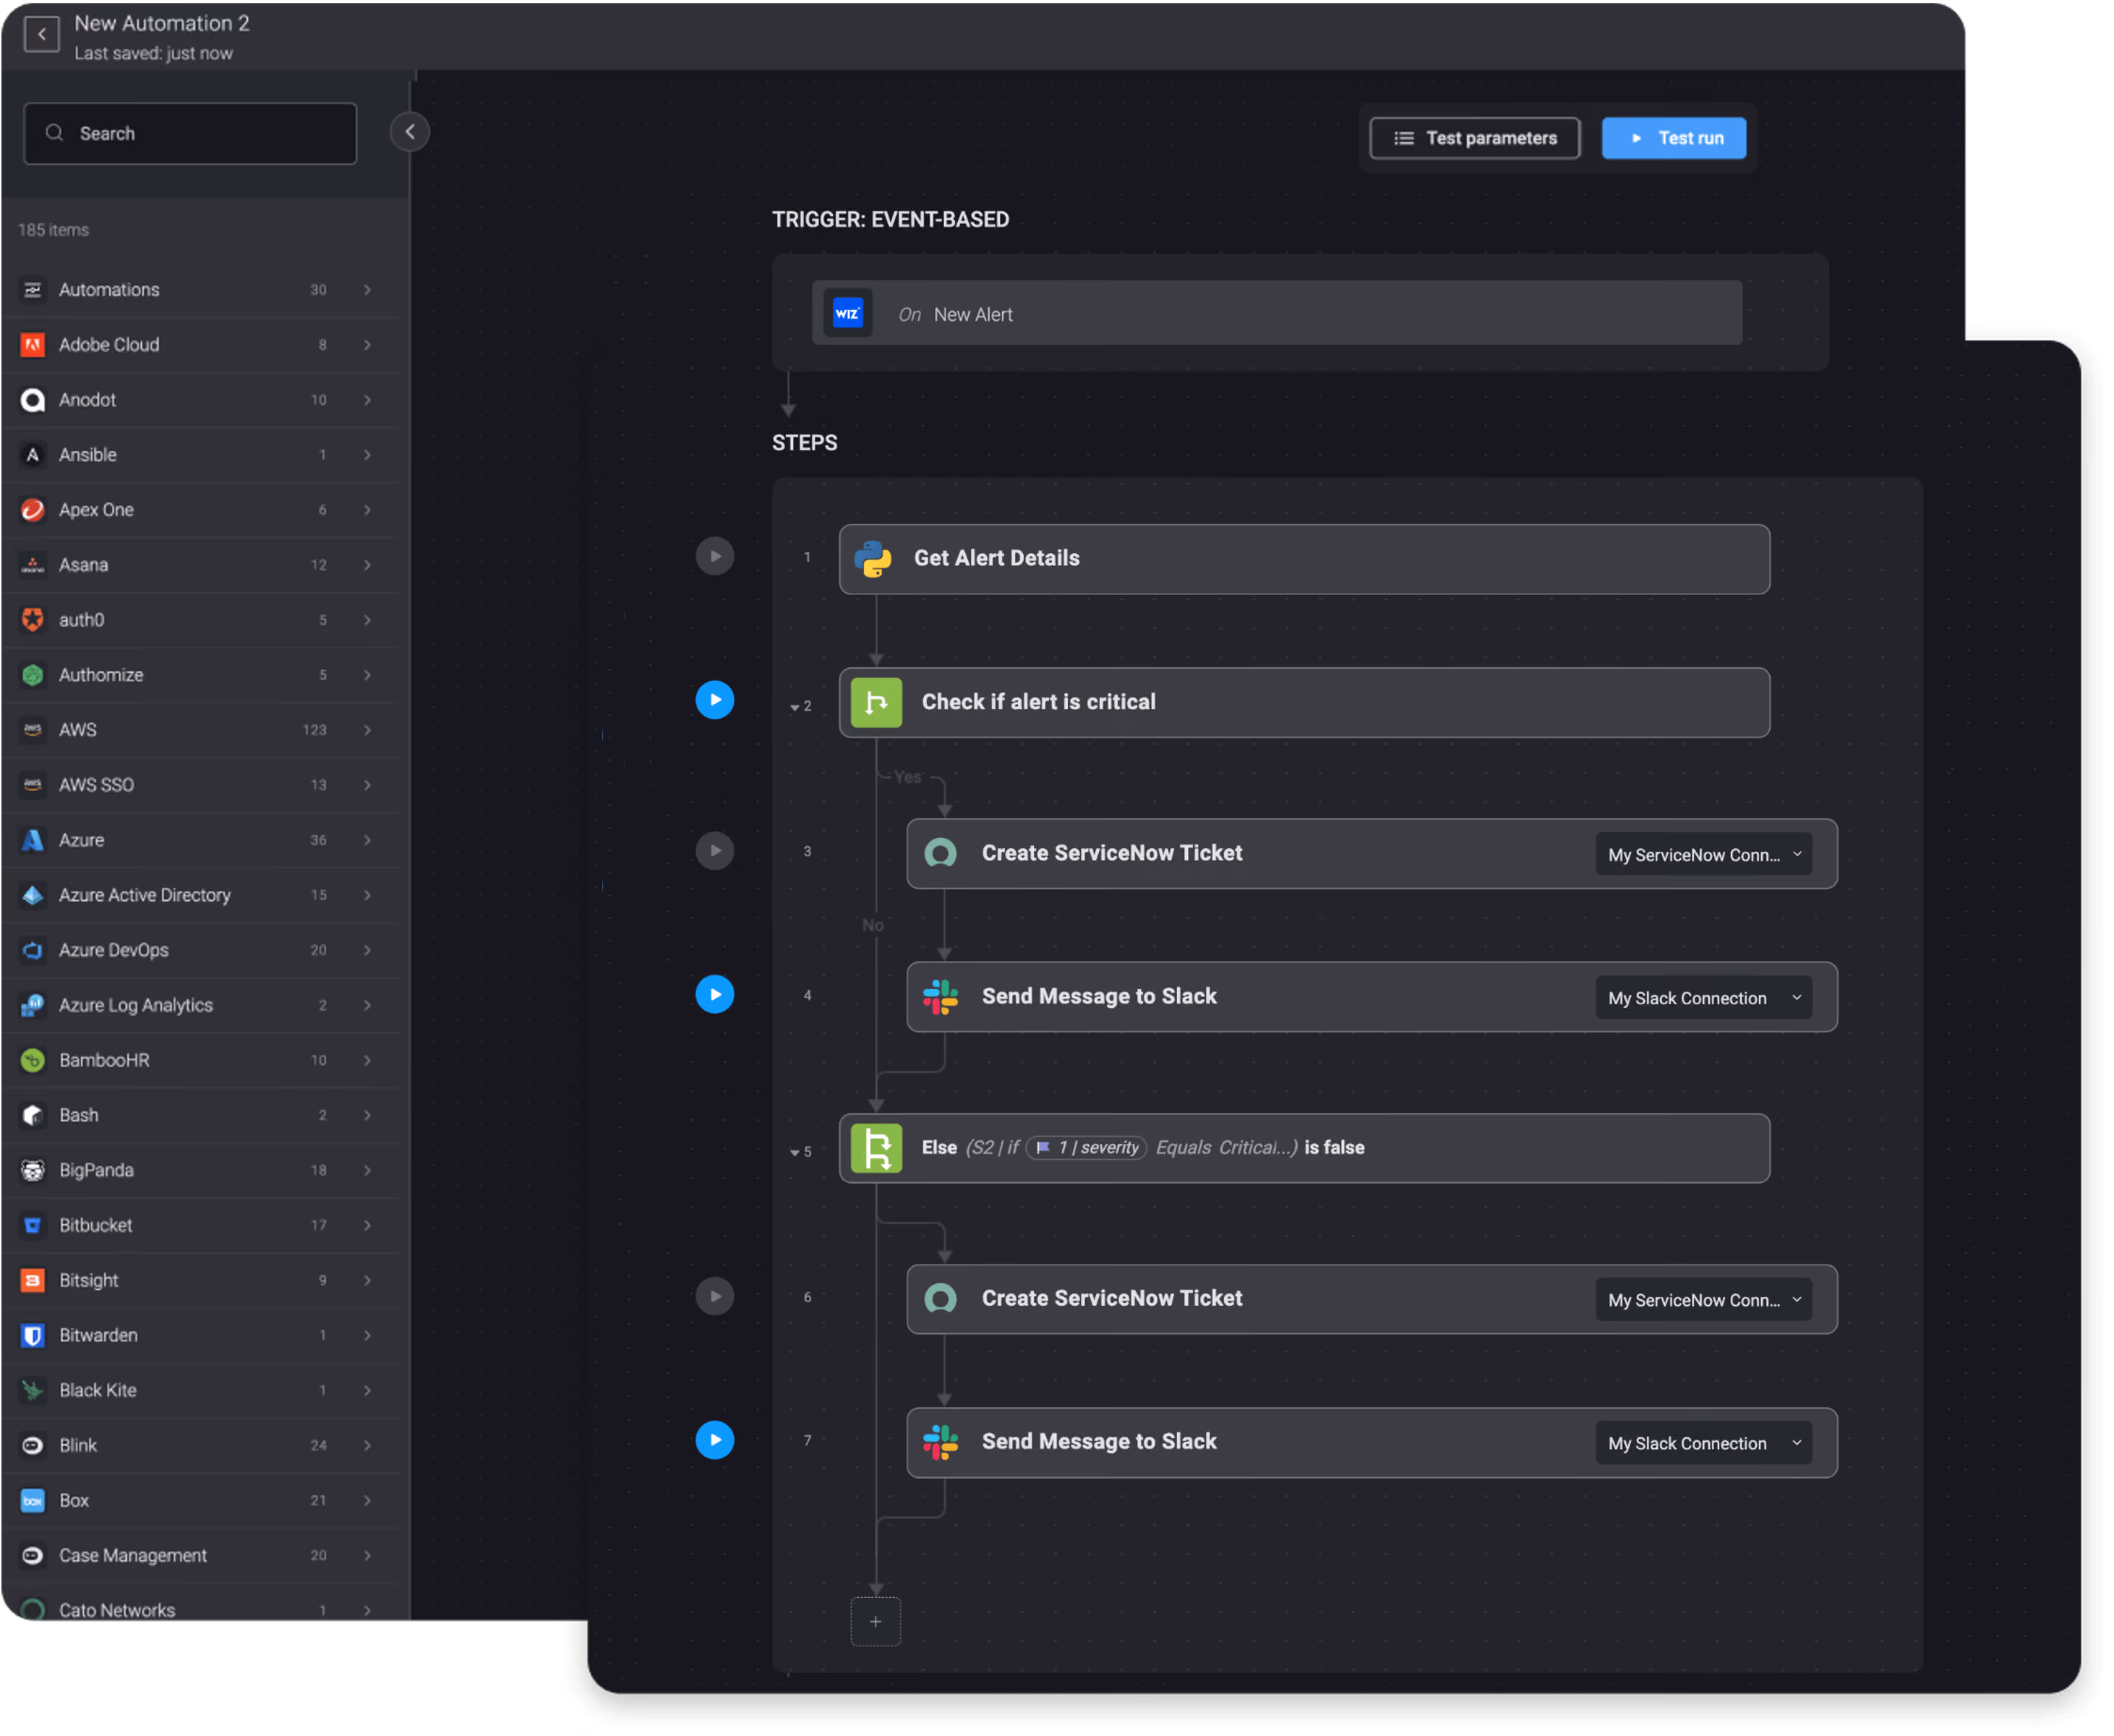Open the Check if alert is critical step
Screen dimensions: 2114x1736
1306,704
